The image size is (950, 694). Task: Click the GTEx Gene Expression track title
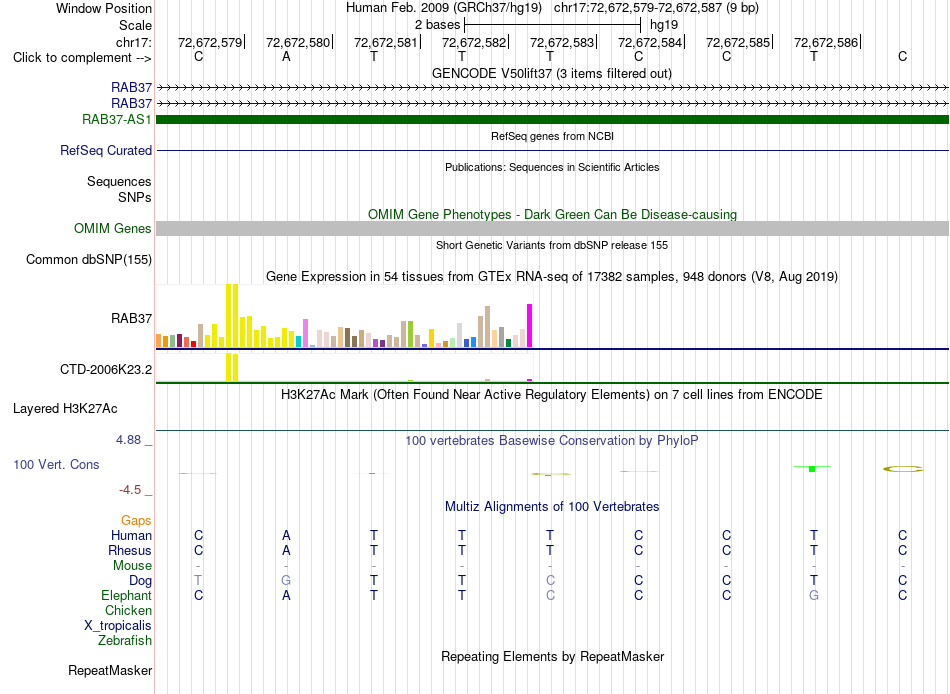(x=552, y=276)
